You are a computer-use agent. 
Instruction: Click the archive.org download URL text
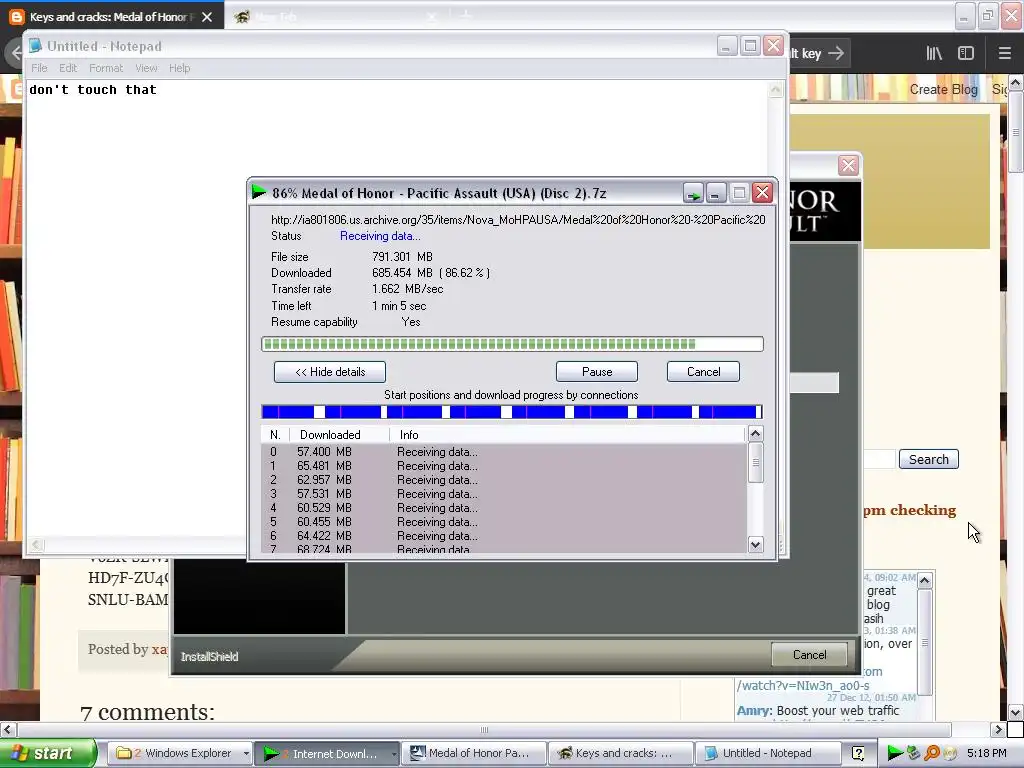tap(518, 220)
